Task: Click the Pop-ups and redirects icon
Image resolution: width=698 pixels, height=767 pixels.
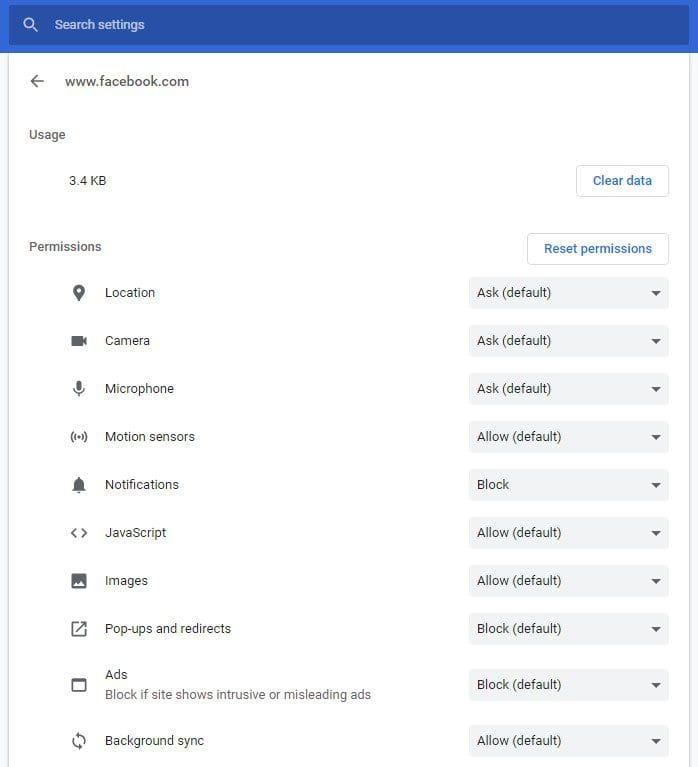Action: [x=79, y=629]
